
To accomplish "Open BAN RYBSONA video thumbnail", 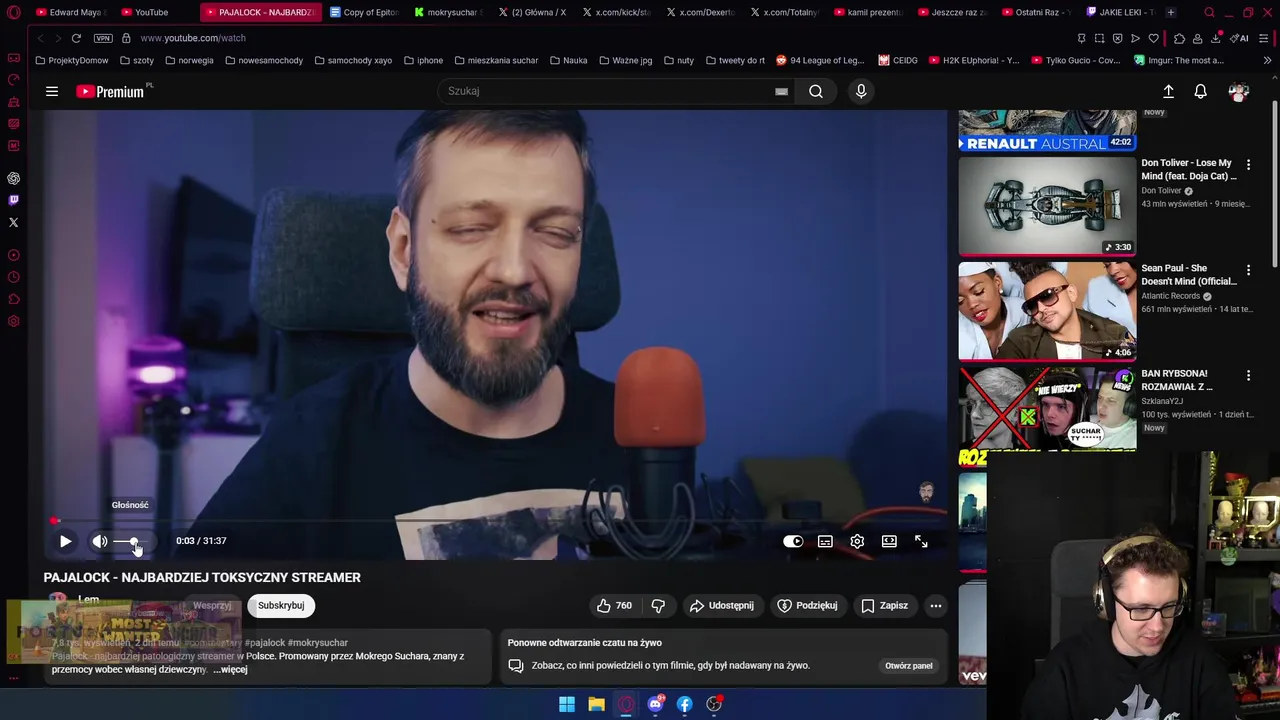I will [x=1047, y=416].
